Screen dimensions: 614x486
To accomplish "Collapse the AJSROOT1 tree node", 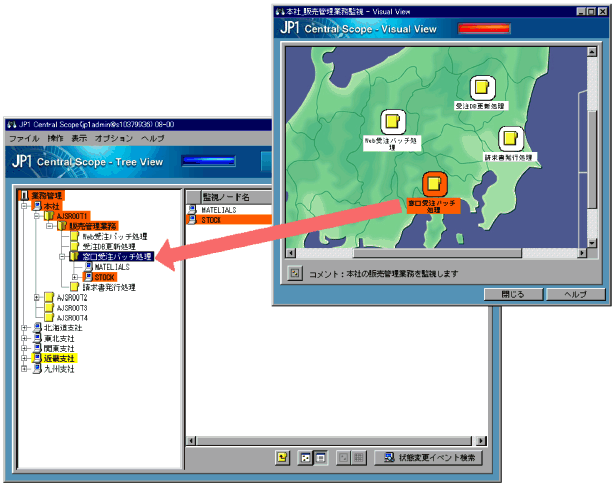I will [36, 216].
